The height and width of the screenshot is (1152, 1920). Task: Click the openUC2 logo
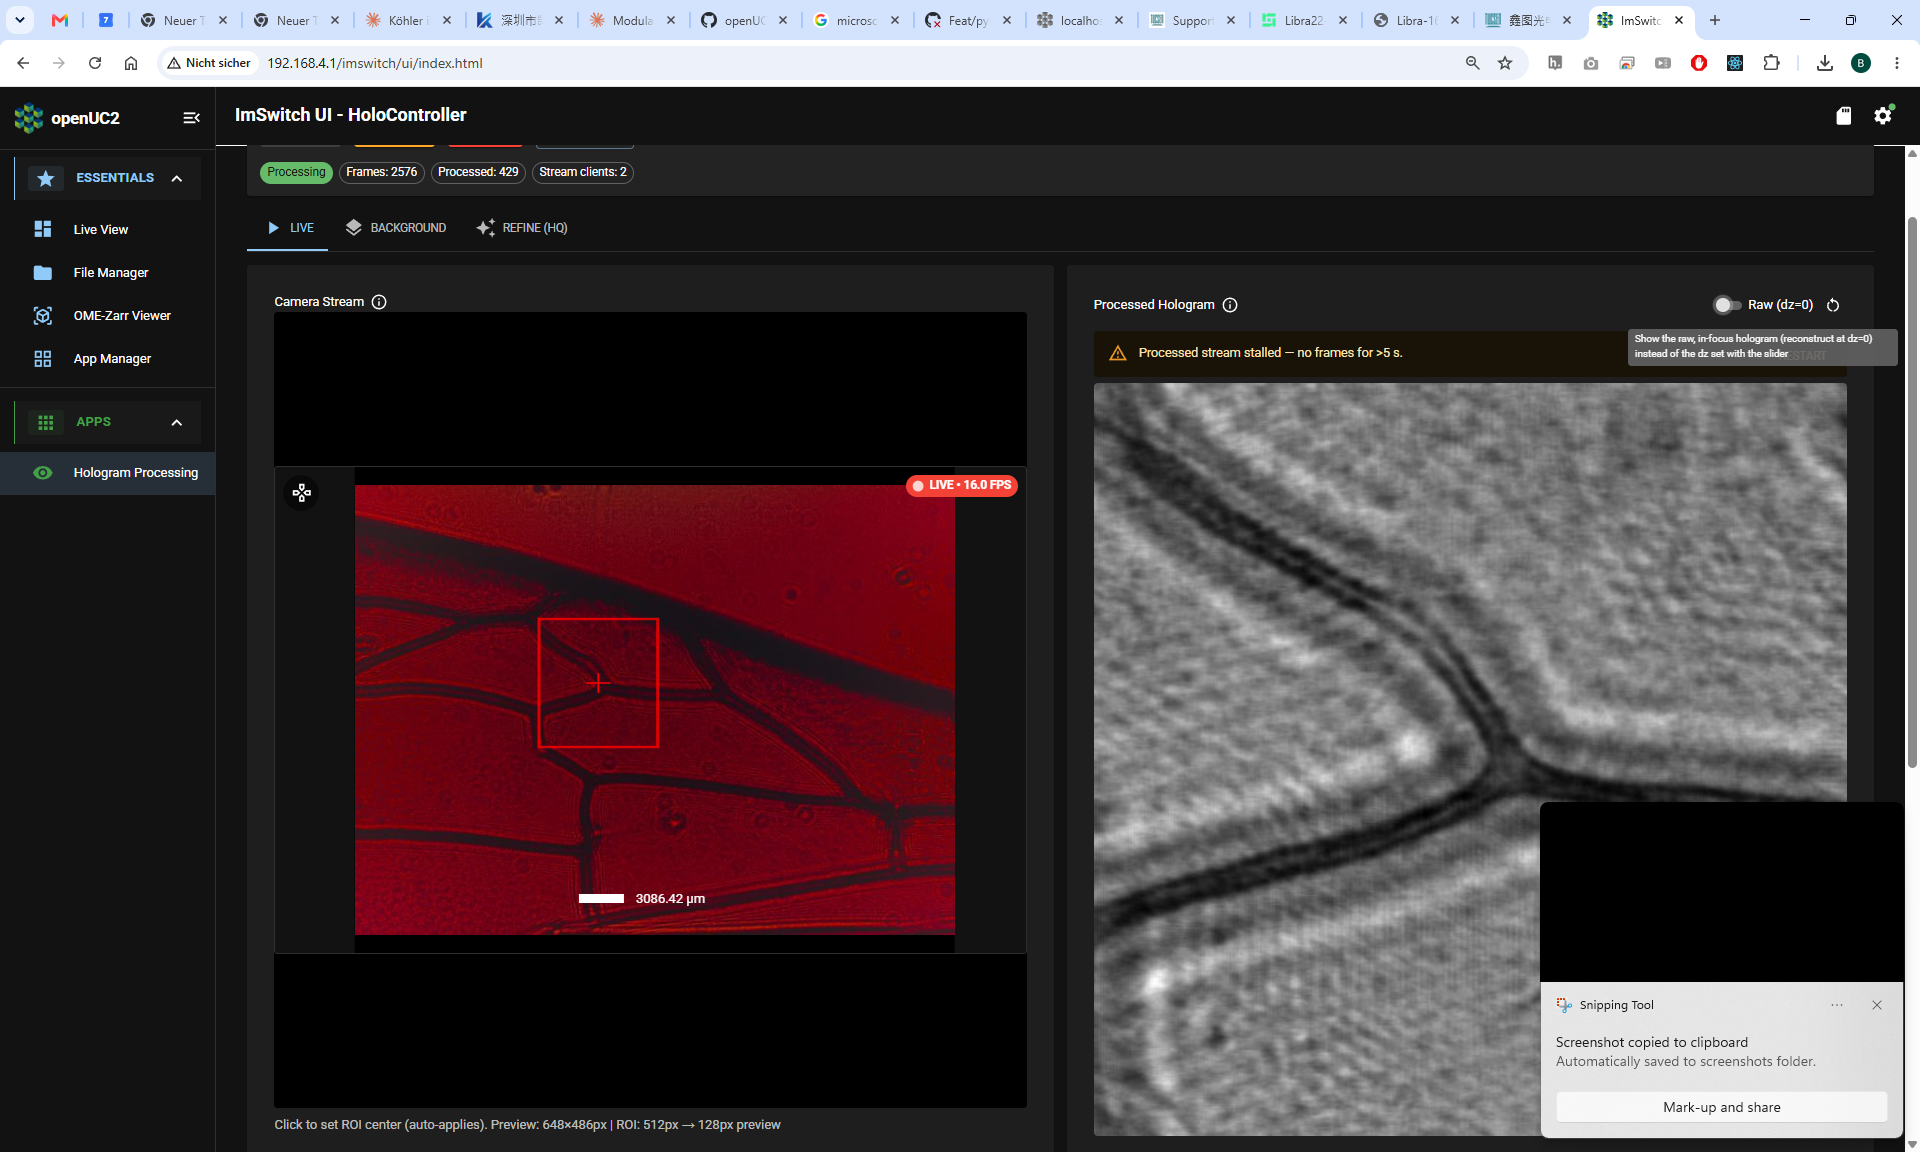click(x=29, y=118)
